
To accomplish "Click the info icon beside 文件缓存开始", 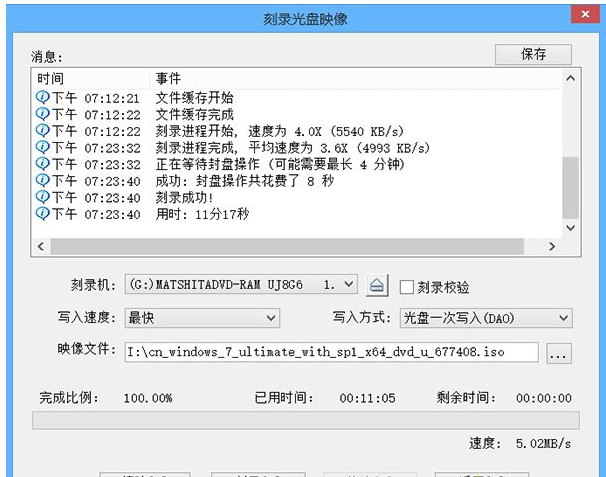I will pos(42,98).
